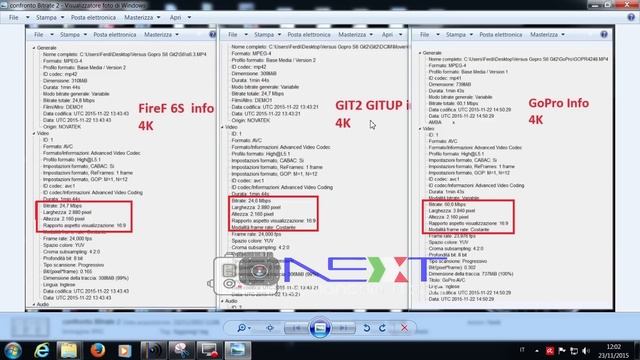Switch to the Photo Viewer taskbar button
The image size is (640, 360).
click(238, 350)
